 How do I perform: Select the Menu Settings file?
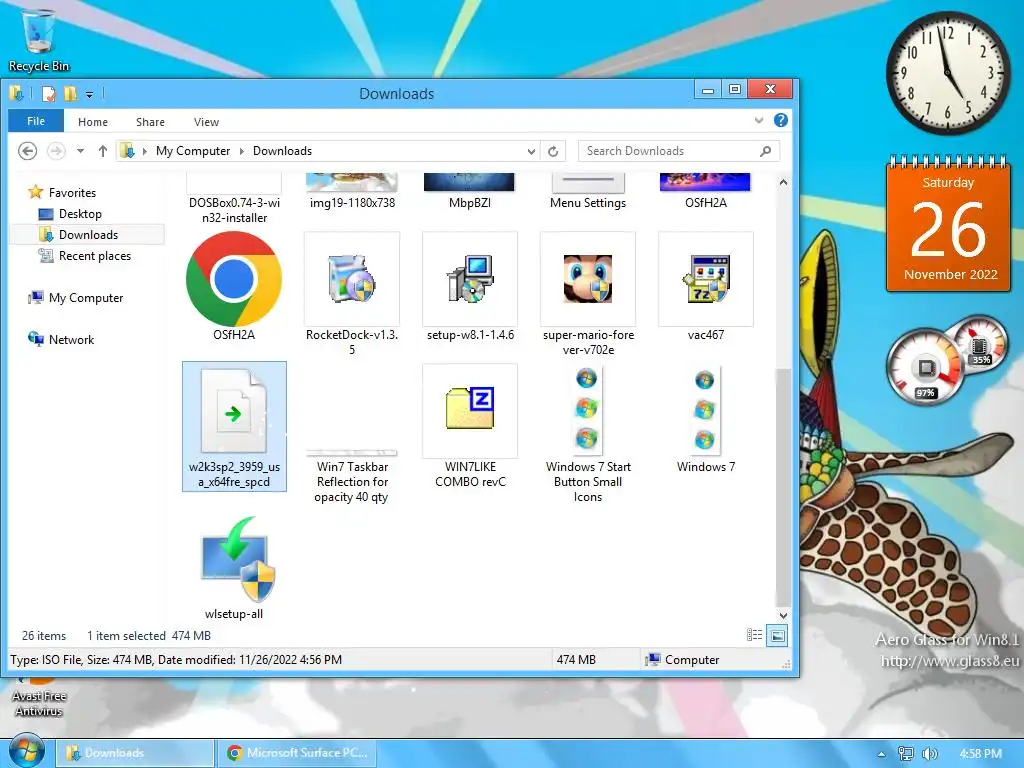click(x=588, y=189)
